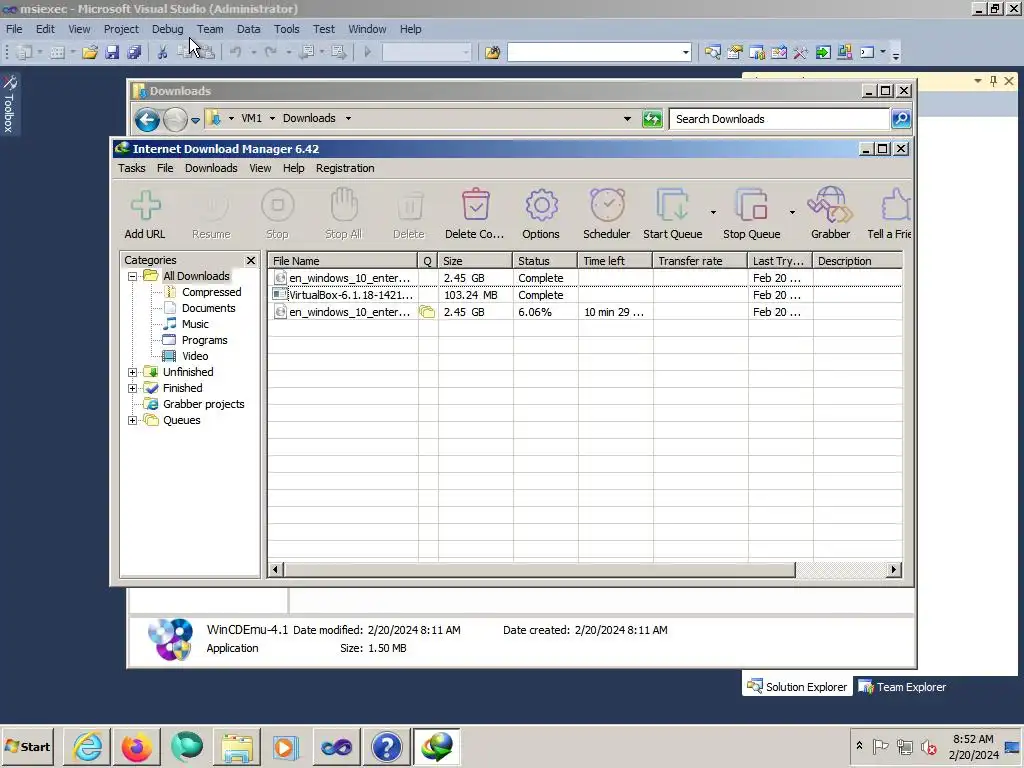1024x768 pixels.
Task: Open the Downloads address bar history dropdown
Action: tap(627, 119)
